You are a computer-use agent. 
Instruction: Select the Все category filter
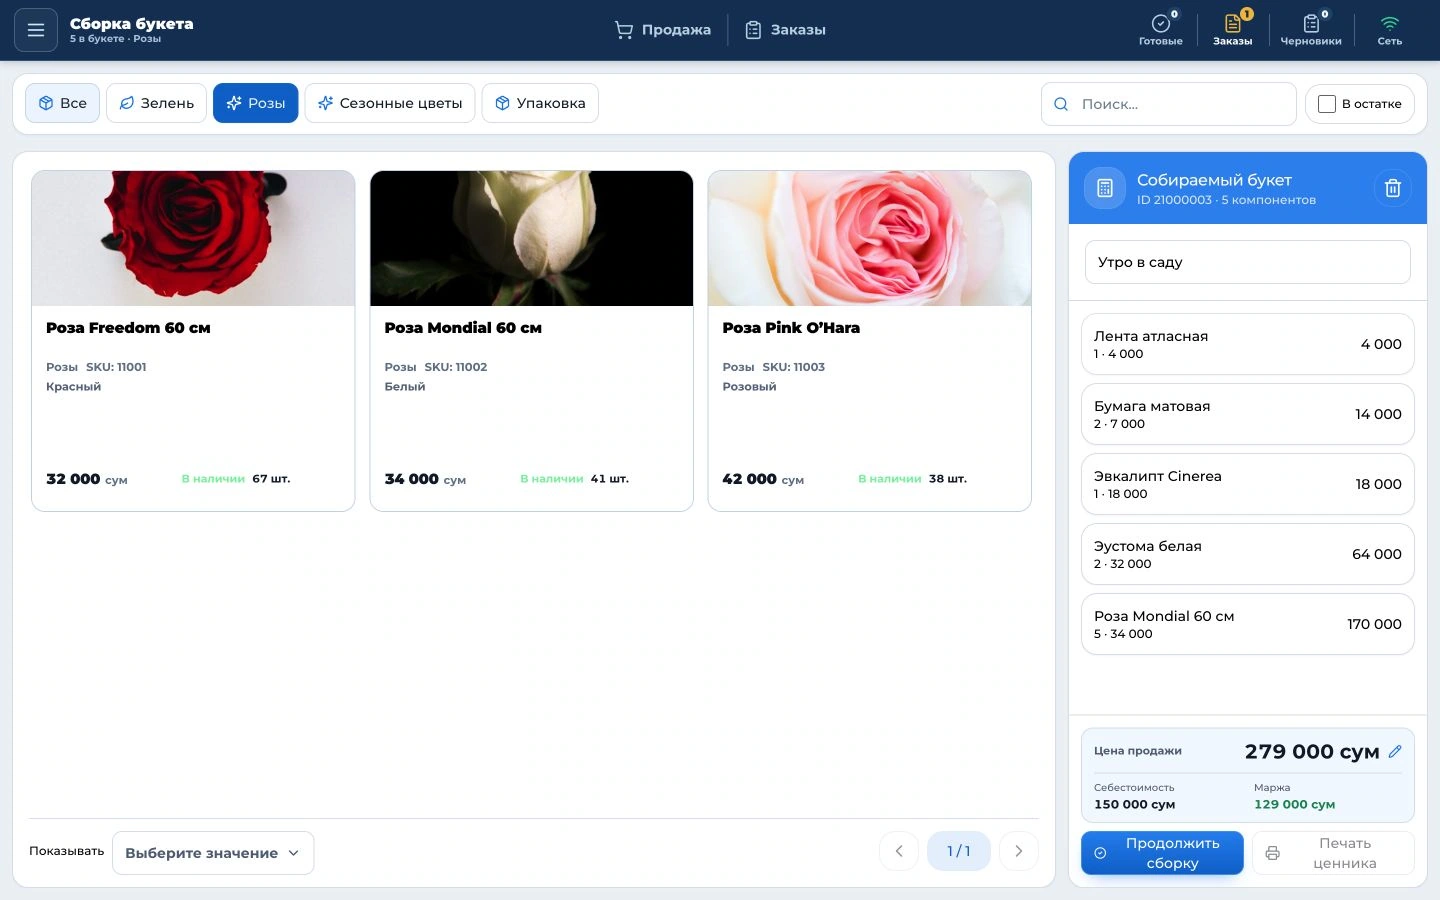(x=62, y=103)
